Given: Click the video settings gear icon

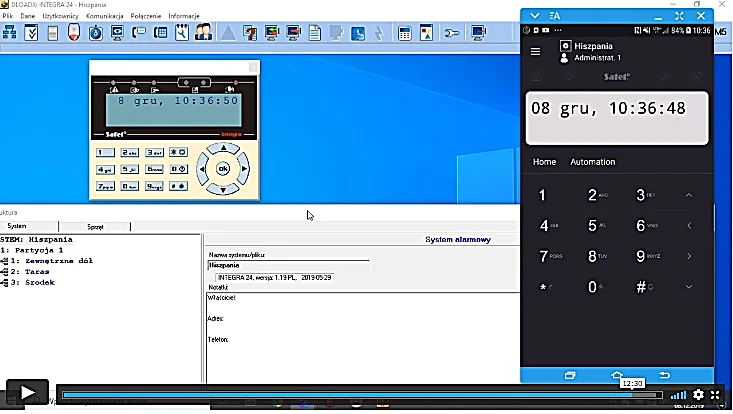Looking at the screenshot, I should tap(698, 394).
